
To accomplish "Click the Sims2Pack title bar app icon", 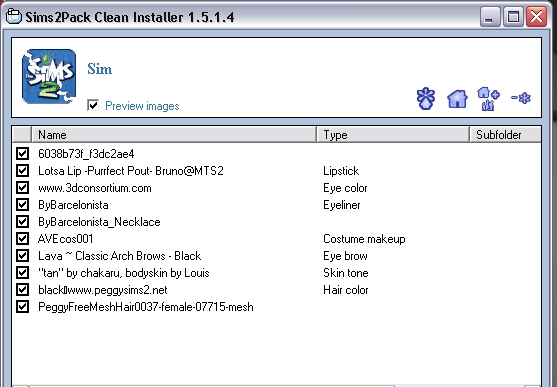I will (x=13, y=17).
